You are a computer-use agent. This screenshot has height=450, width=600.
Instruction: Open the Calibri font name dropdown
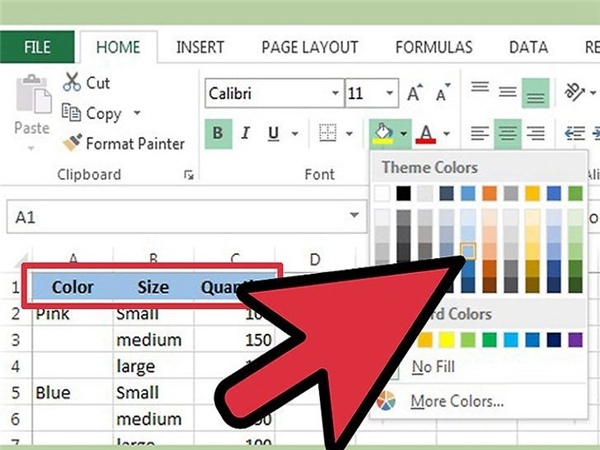332,94
